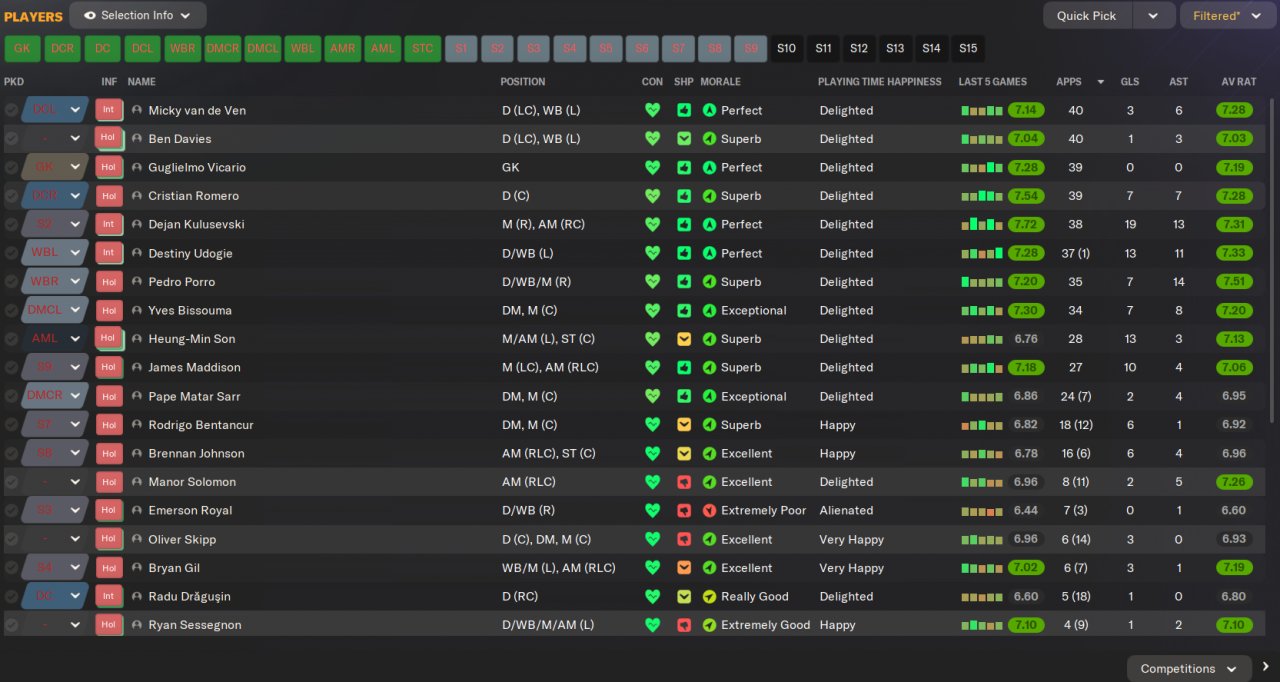Click Pedro Porro's profile icon
The width and height of the screenshot is (1280, 682).
pyautogui.click(x=137, y=282)
